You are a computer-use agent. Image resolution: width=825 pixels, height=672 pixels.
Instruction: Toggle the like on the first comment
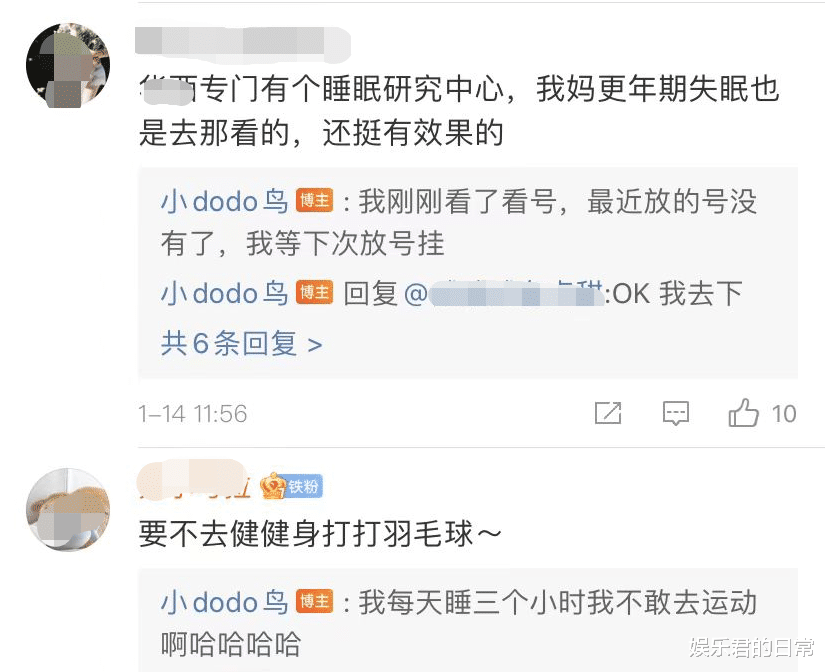pos(746,412)
